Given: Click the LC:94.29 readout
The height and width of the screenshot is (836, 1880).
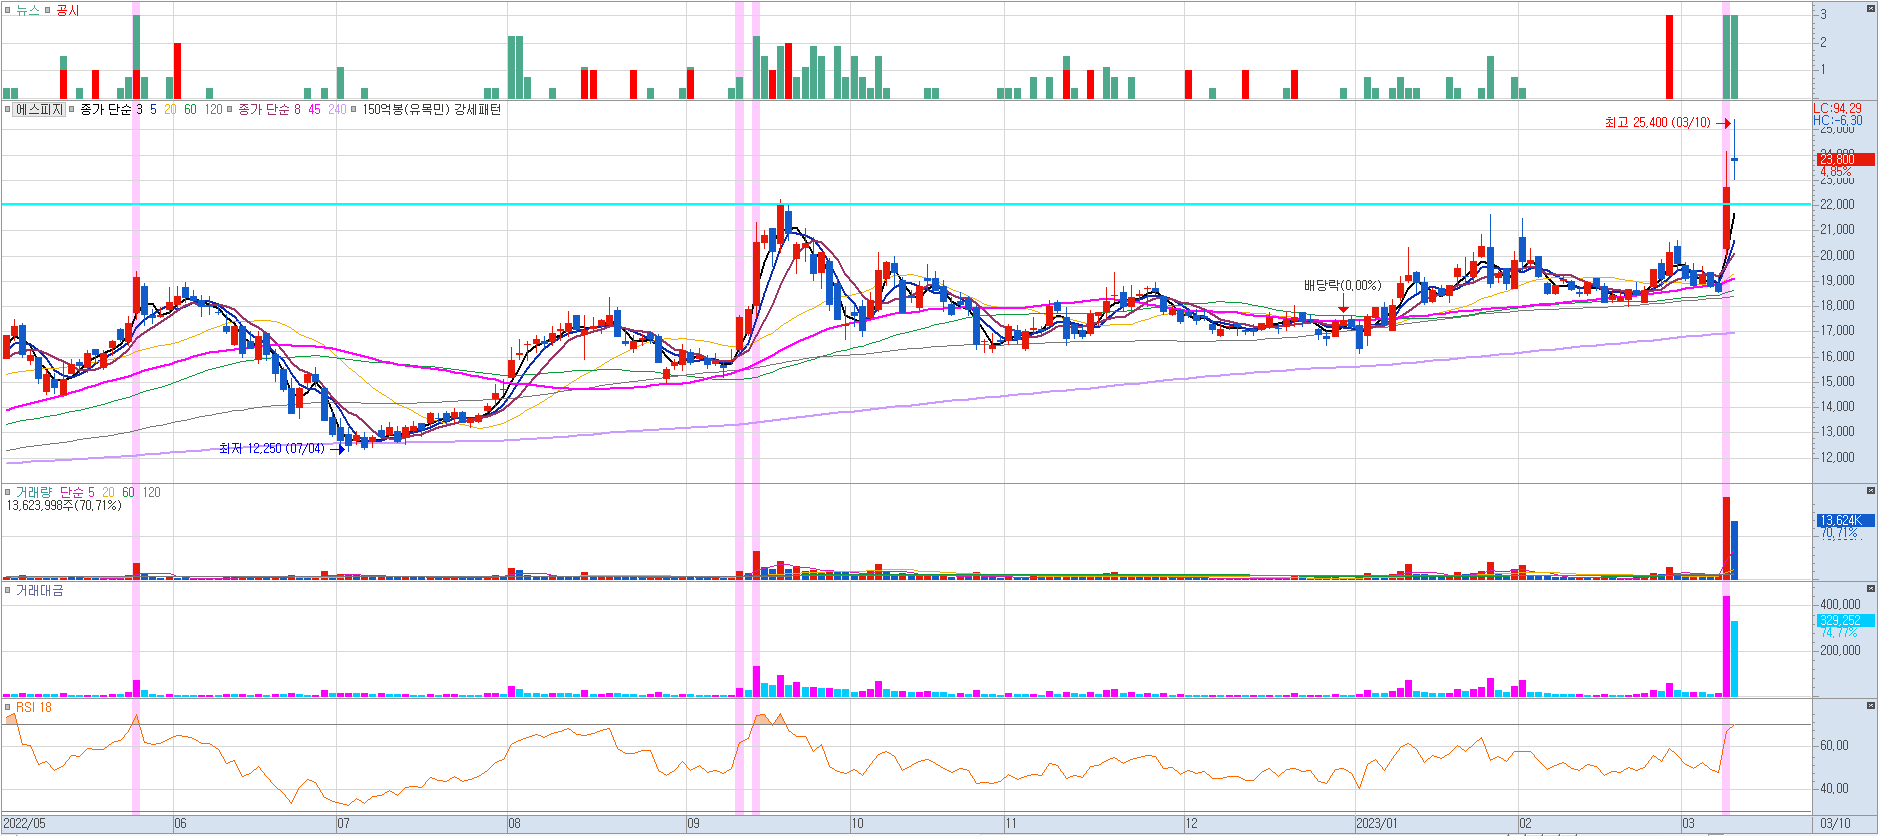Looking at the screenshot, I should point(1838,108).
